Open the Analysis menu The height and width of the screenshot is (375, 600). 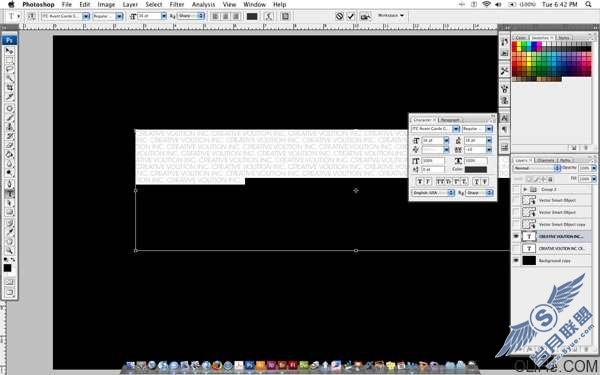(203, 5)
